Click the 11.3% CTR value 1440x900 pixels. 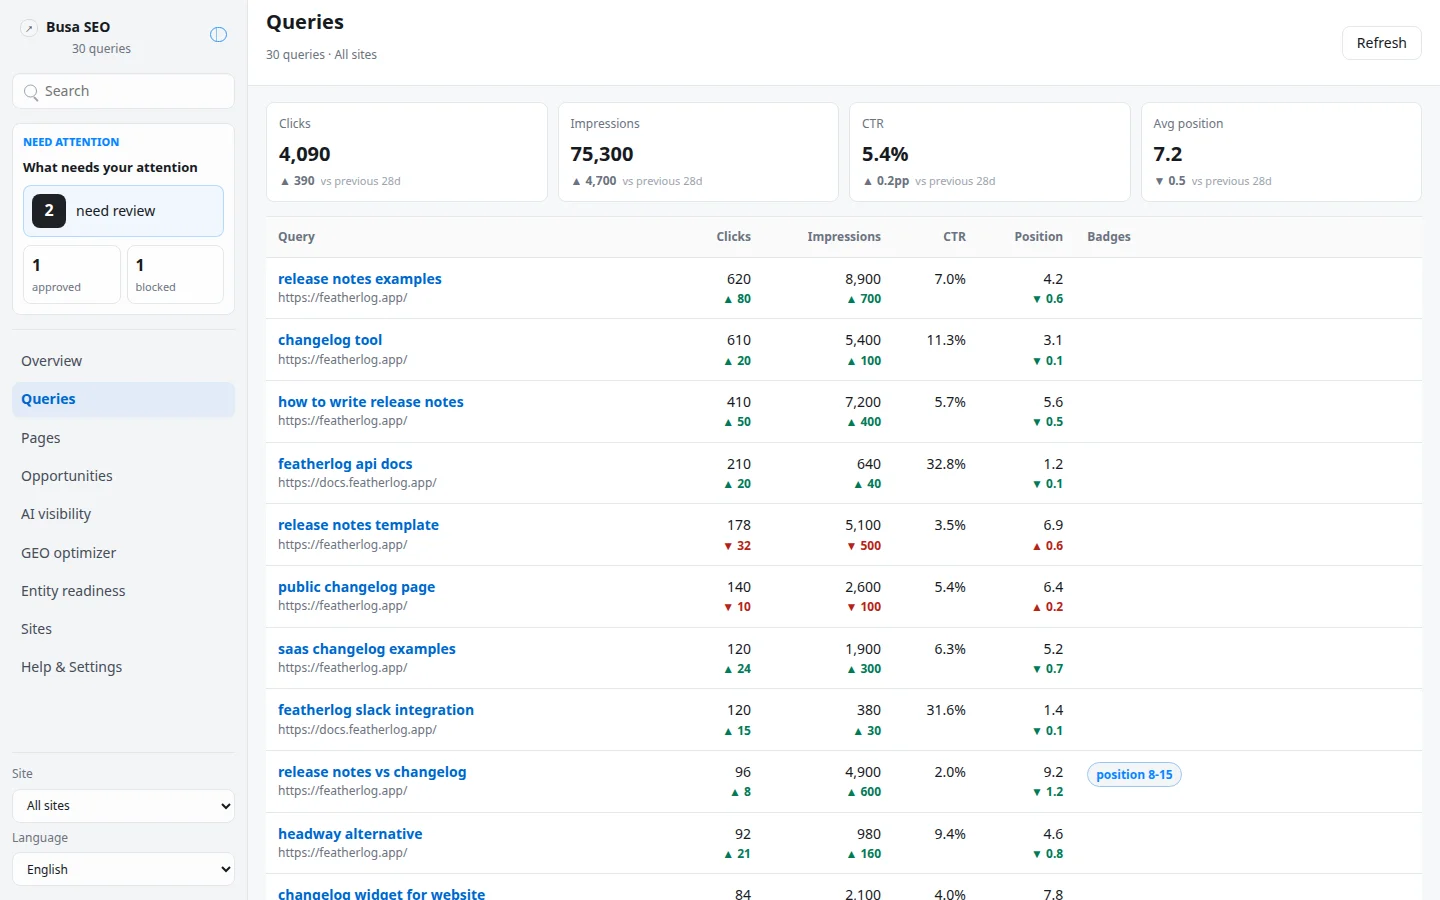(946, 340)
